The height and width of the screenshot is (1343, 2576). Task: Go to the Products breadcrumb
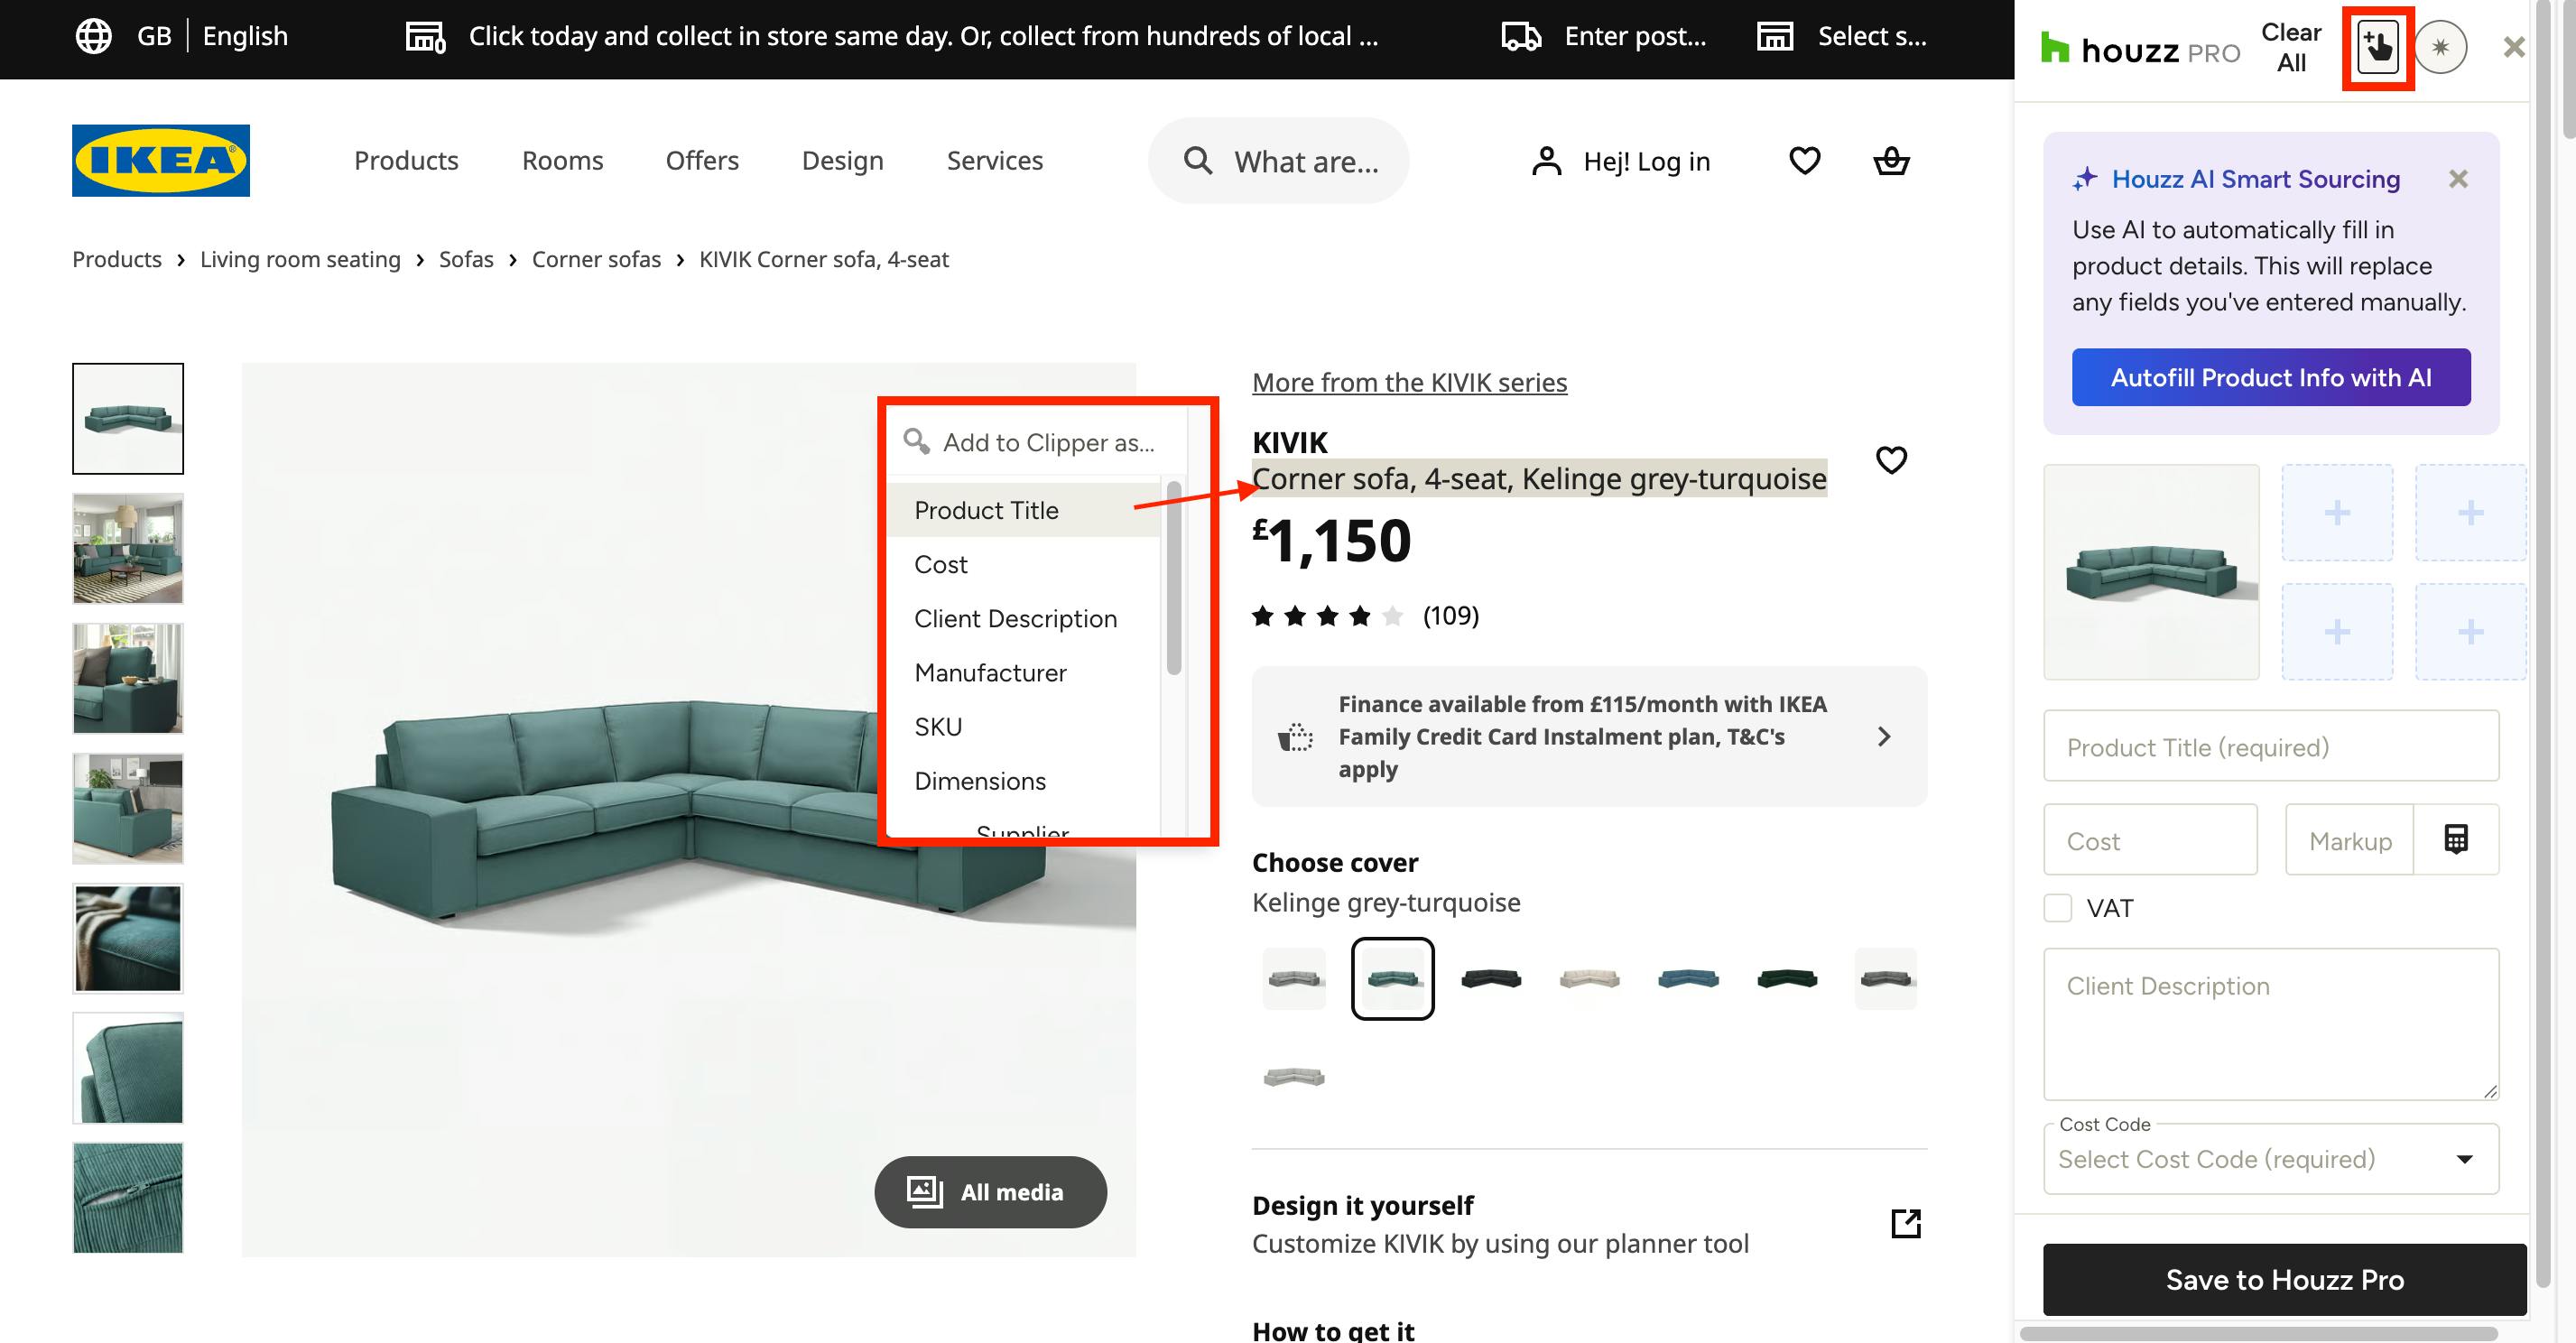point(117,259)
